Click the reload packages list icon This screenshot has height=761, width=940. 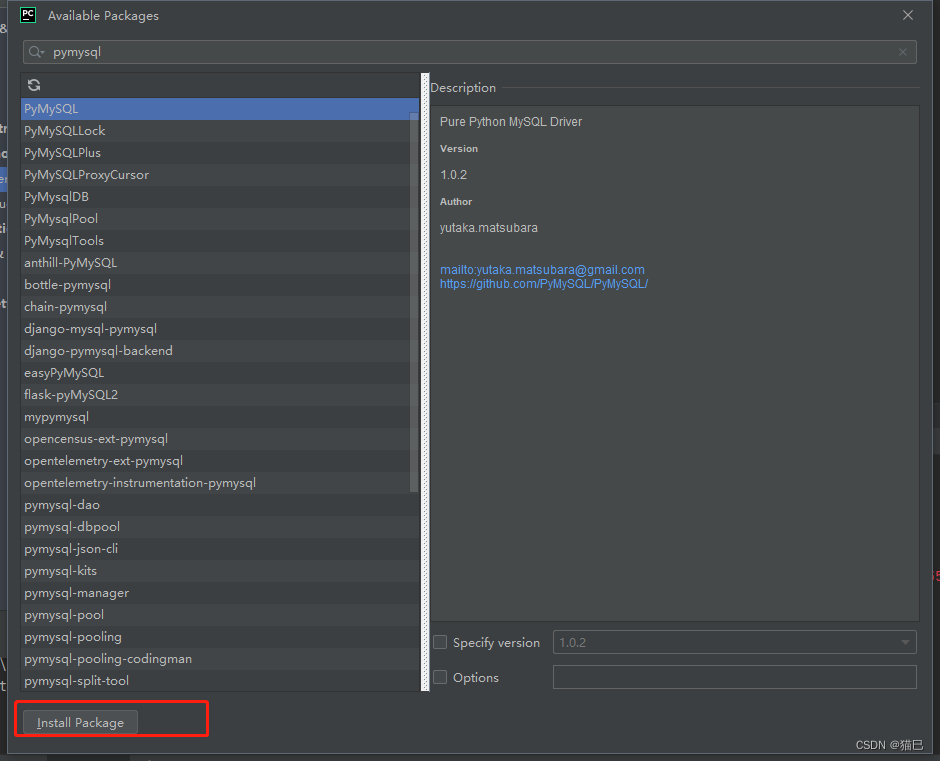click(34, 85)
